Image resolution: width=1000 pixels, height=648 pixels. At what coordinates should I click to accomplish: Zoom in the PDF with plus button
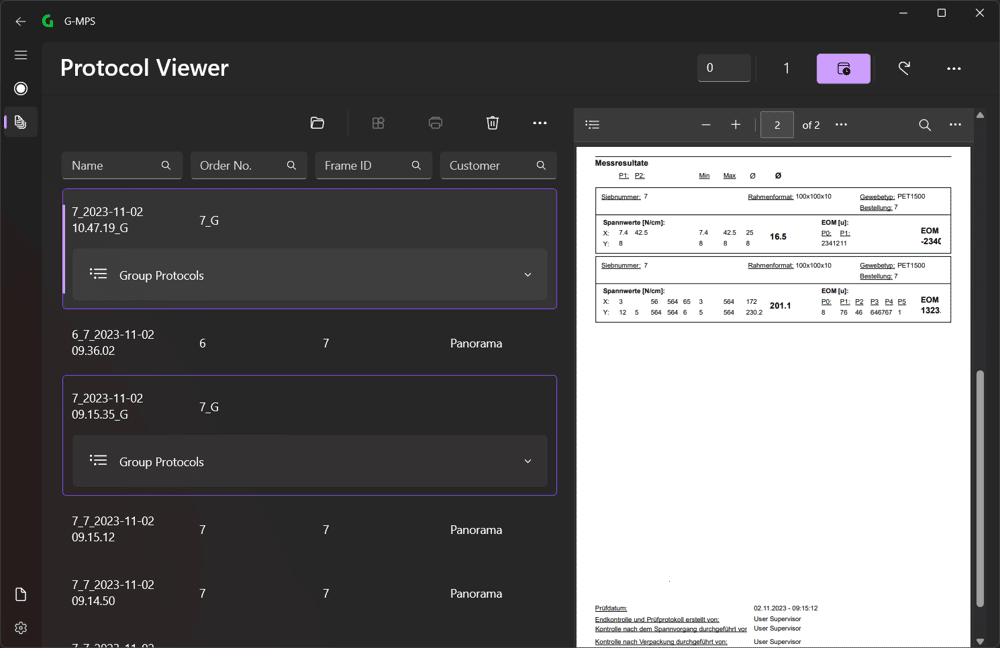pyautogui.click(x=735, y=125)
